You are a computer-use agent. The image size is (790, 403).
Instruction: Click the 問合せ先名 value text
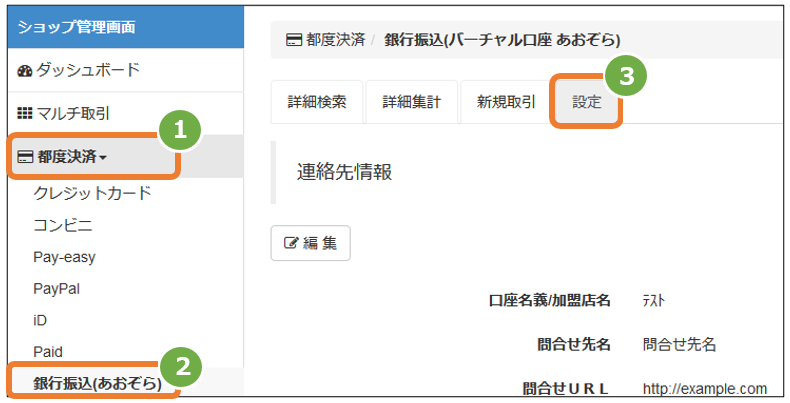pyautogui.click(x=679, y=345)
